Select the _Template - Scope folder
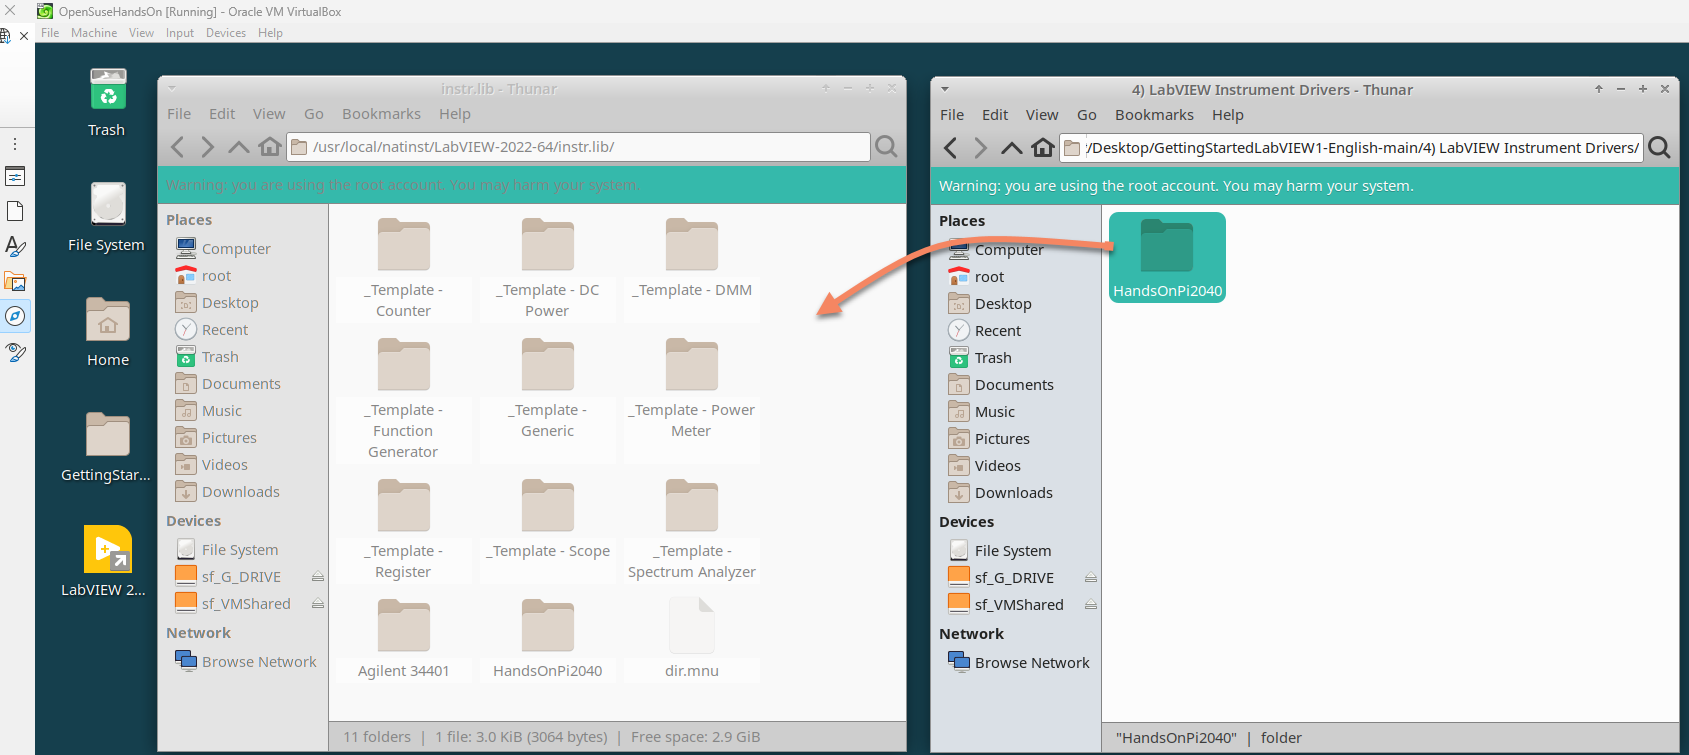1689x755 pixels. (x=548, y=519)
